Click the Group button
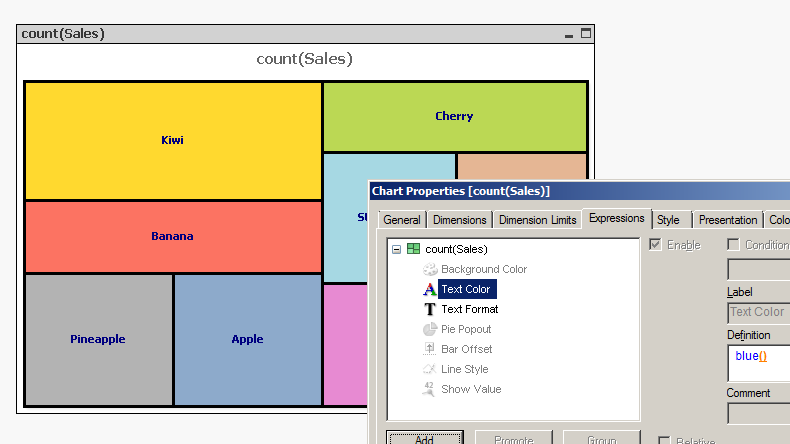The width and height of the screenshot is (790, 444). pyautogui.click(x=602, y=438)
